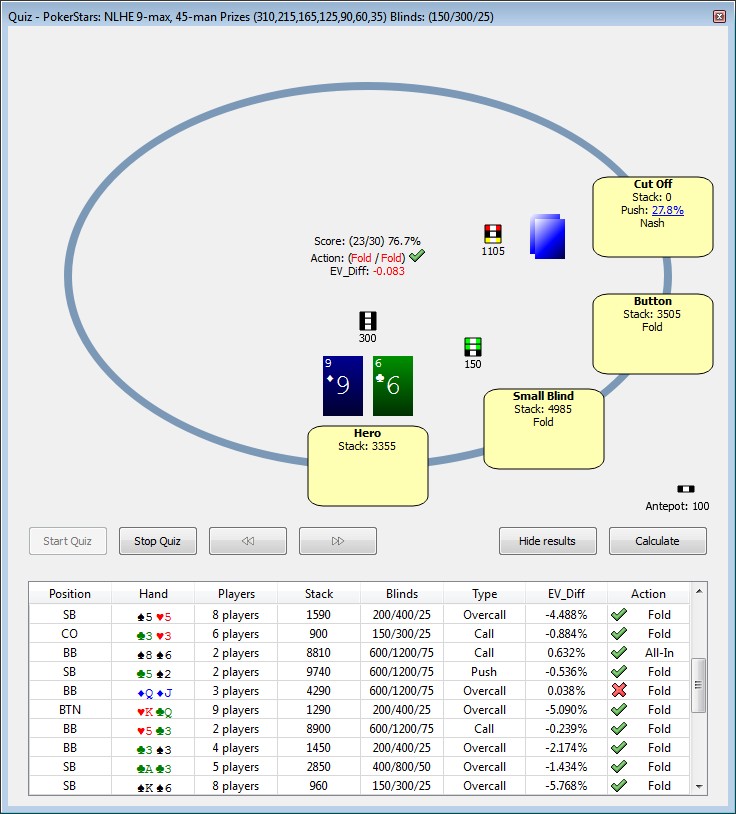Select the Small Blind player box
The height and width of the screenshot is (814, 736).
pyautogui.click(x=543, y=429)
